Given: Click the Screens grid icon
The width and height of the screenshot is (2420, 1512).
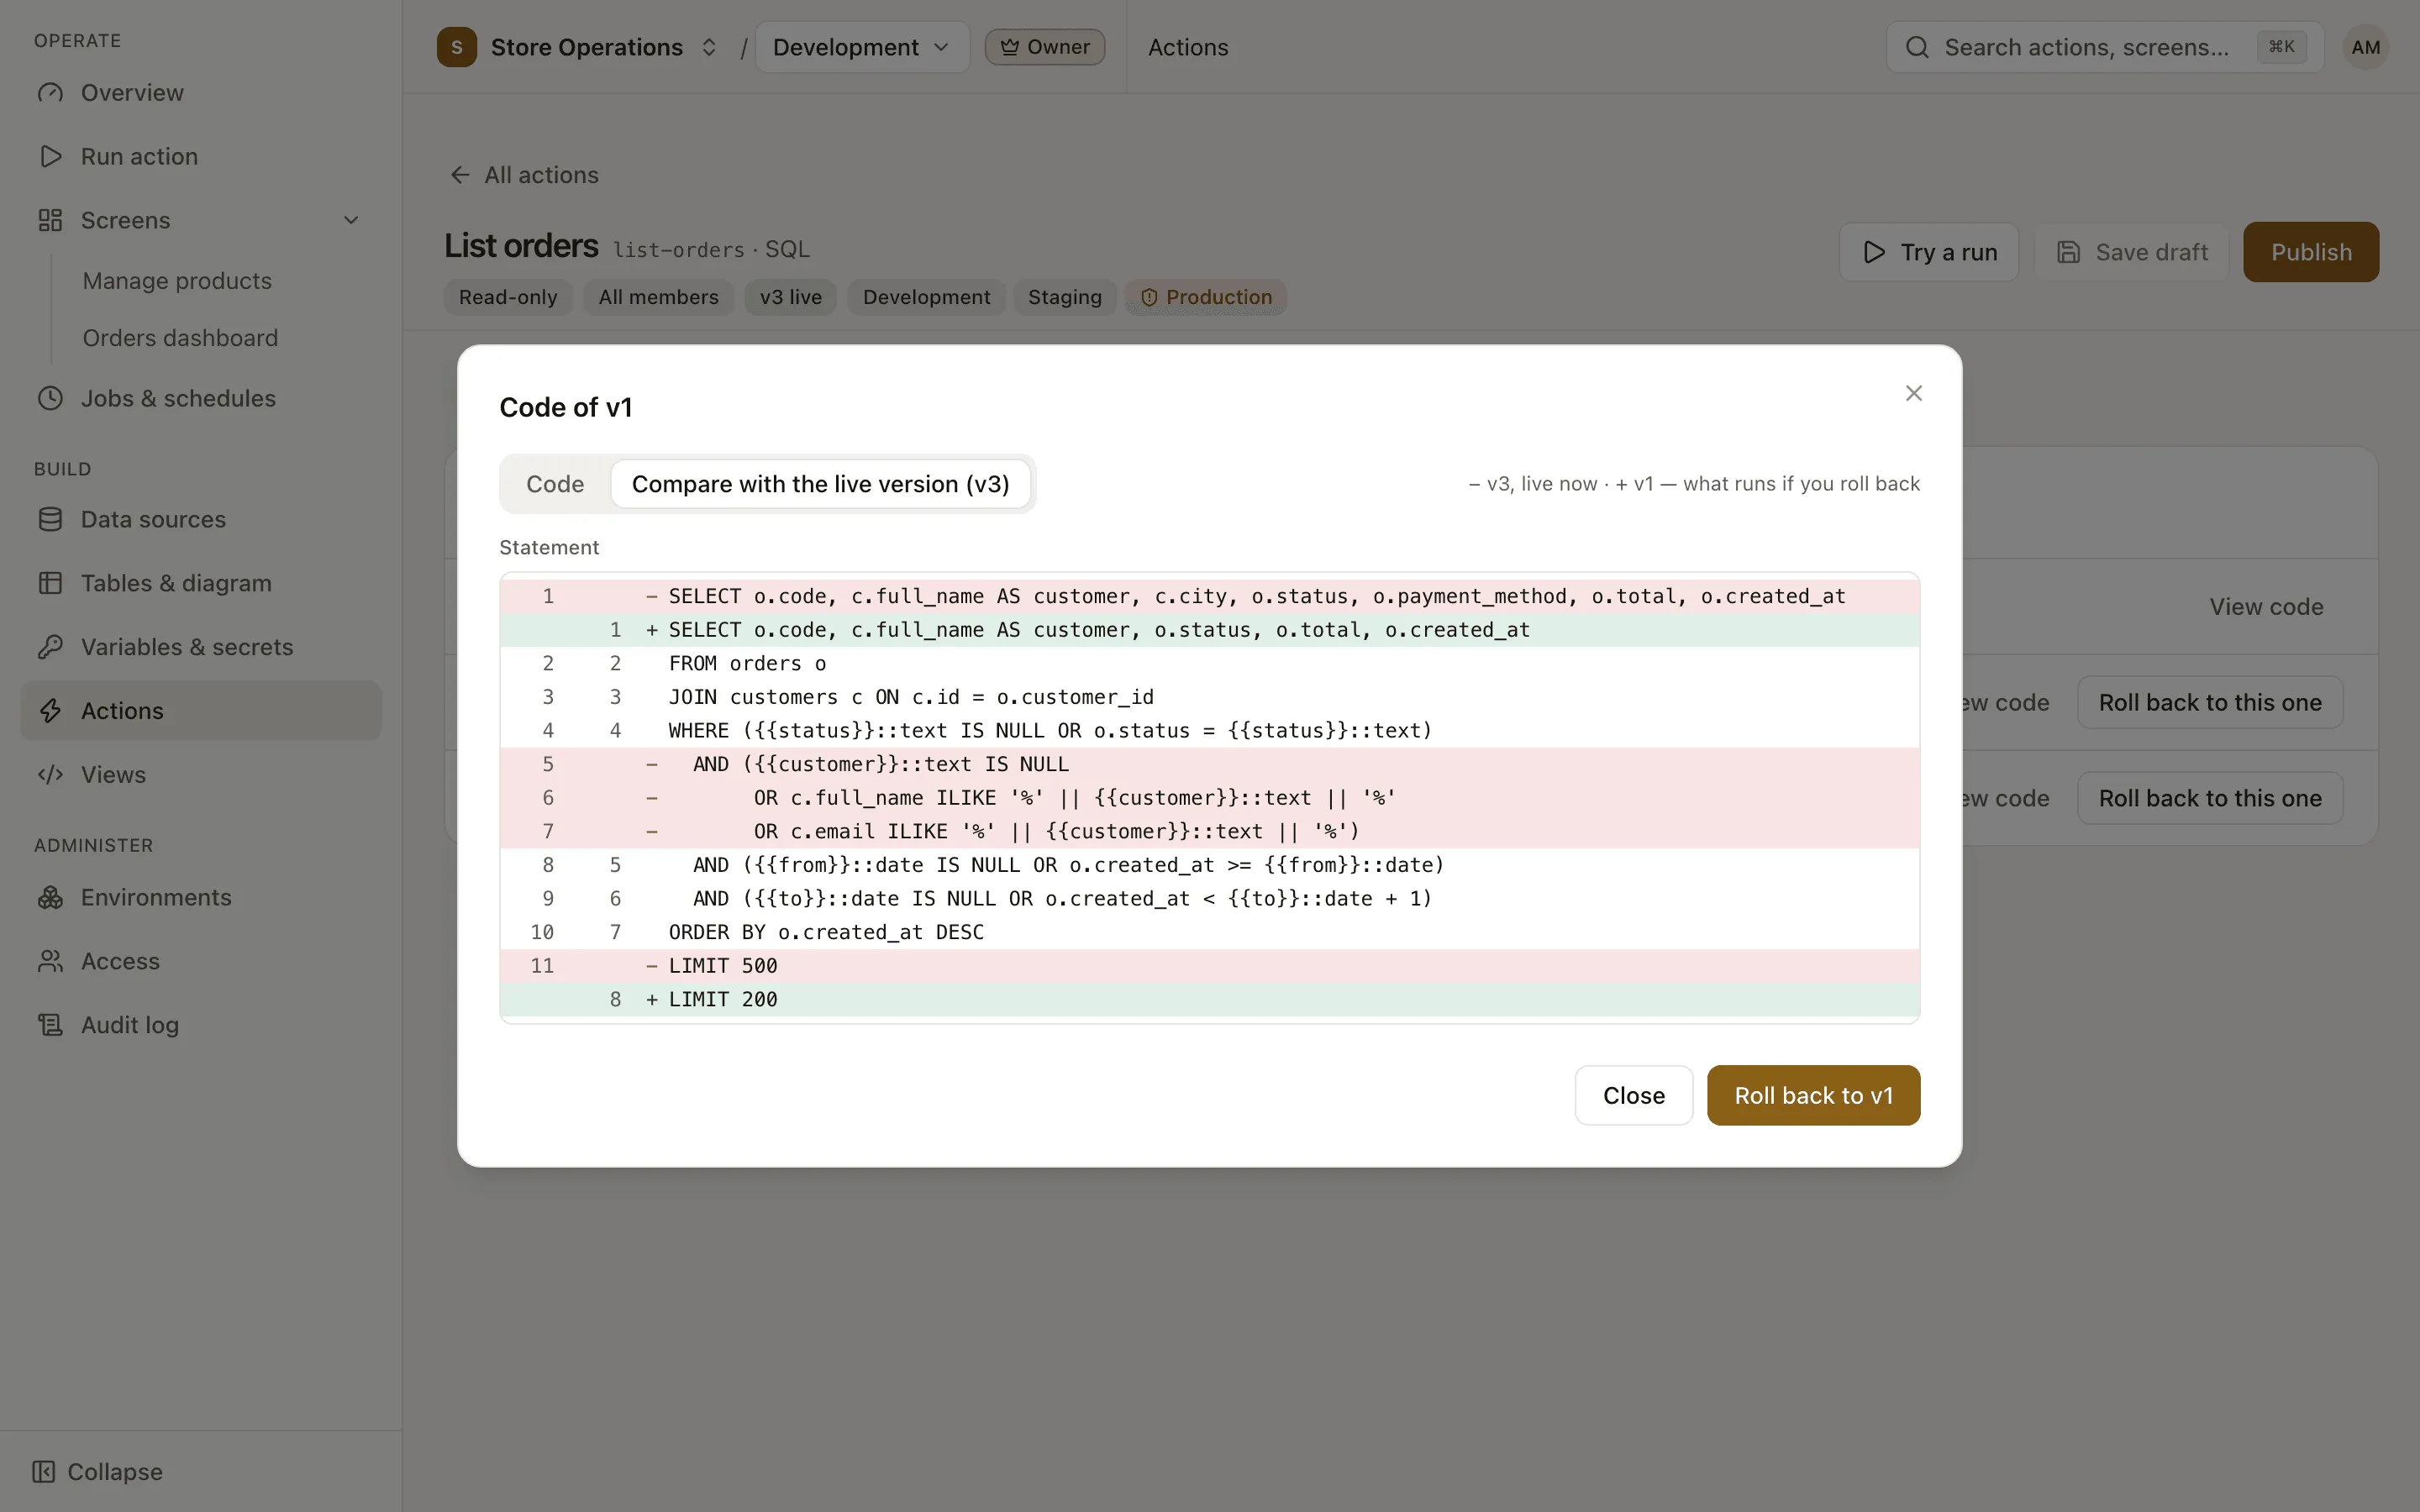Looking at the screenshot, I should tap(50, 220).
